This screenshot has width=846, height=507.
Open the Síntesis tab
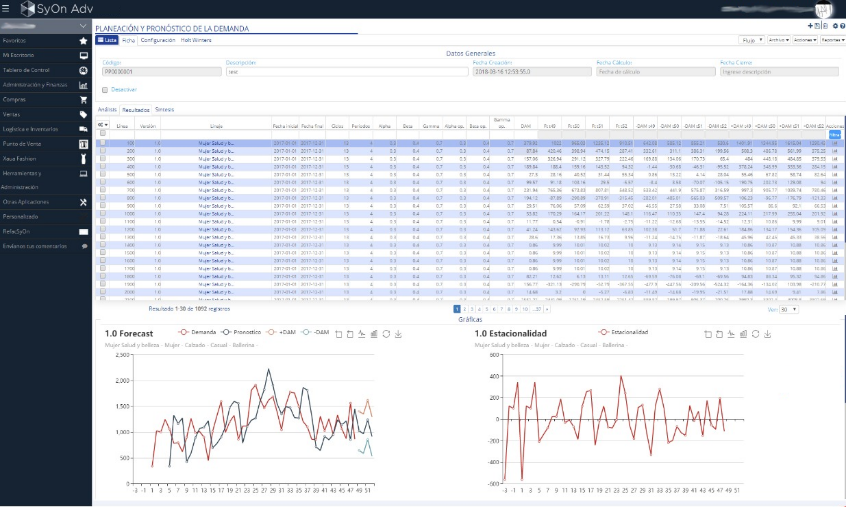point(164,109)
